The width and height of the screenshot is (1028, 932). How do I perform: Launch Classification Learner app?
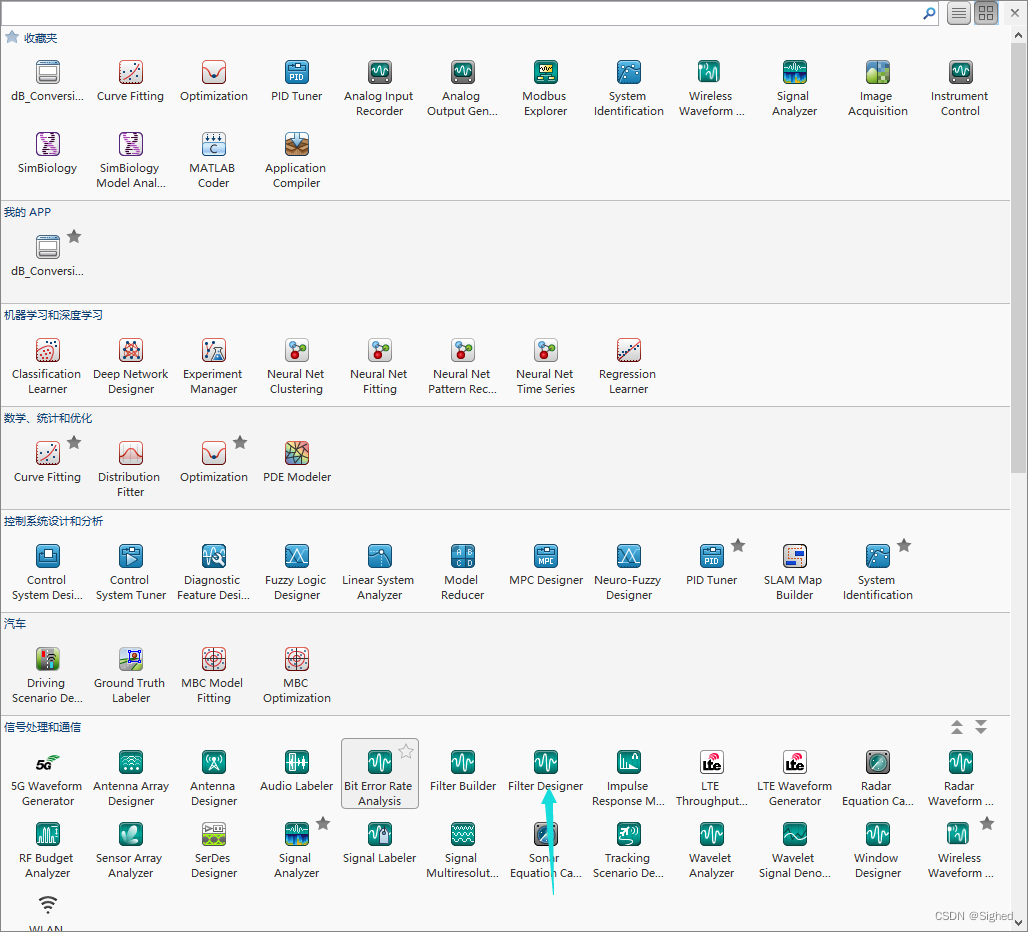coord(47,366)
